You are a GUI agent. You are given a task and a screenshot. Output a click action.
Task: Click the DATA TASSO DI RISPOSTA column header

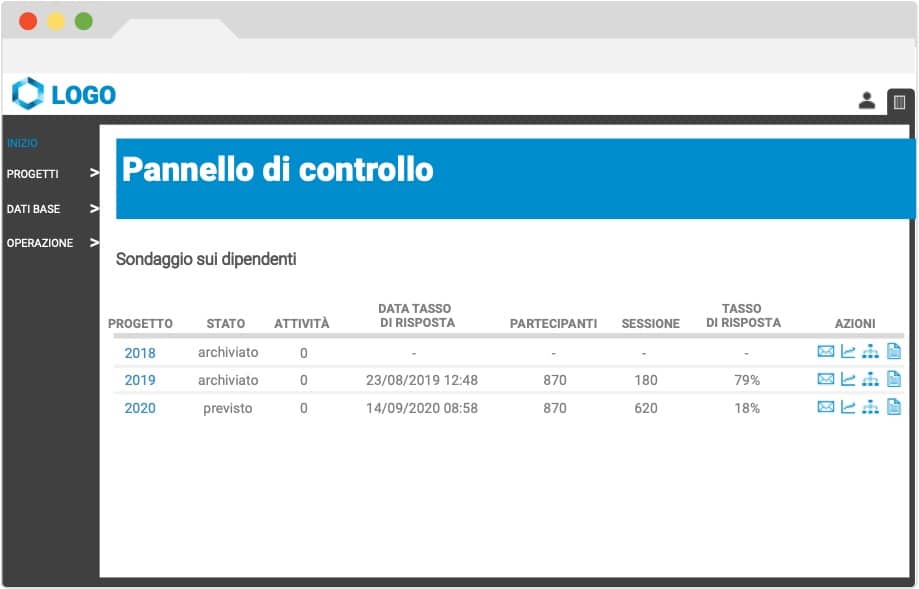416,315
